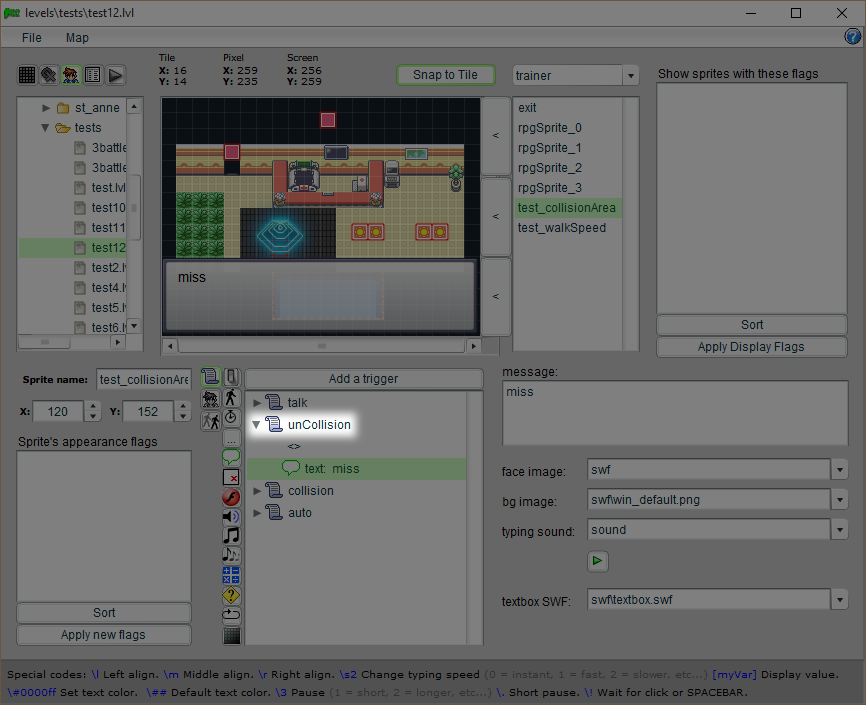Click Apply Display Flags button
This screenshot has height=705, width=866.
[751, 347]
